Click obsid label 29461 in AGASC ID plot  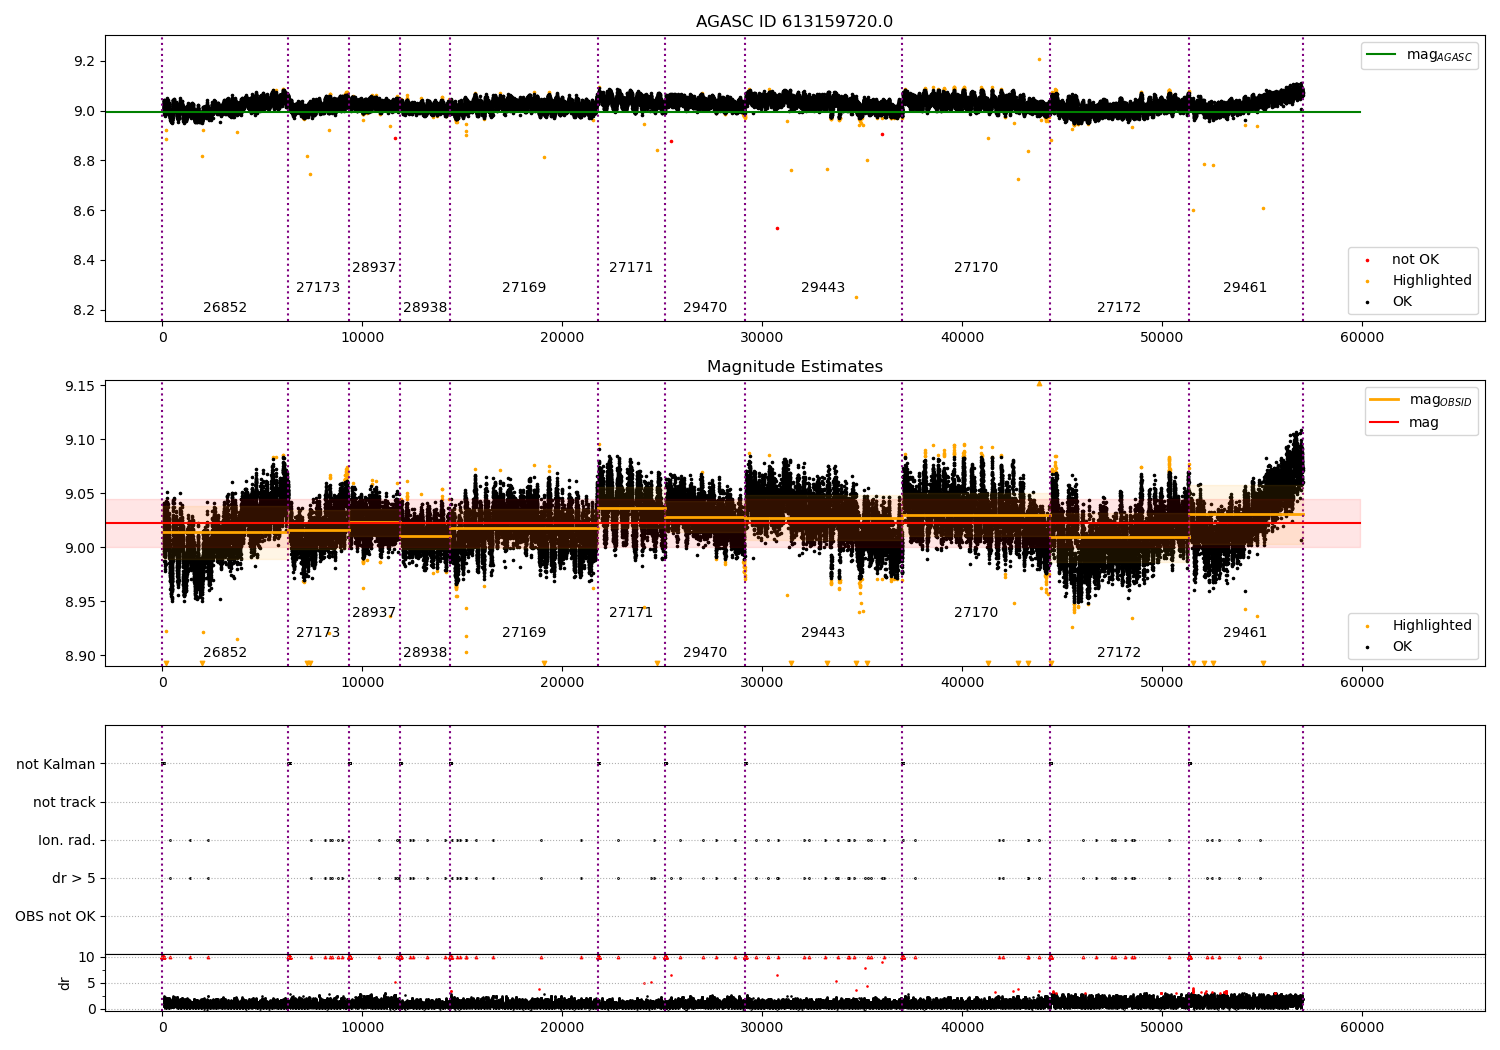point(1245,288)
